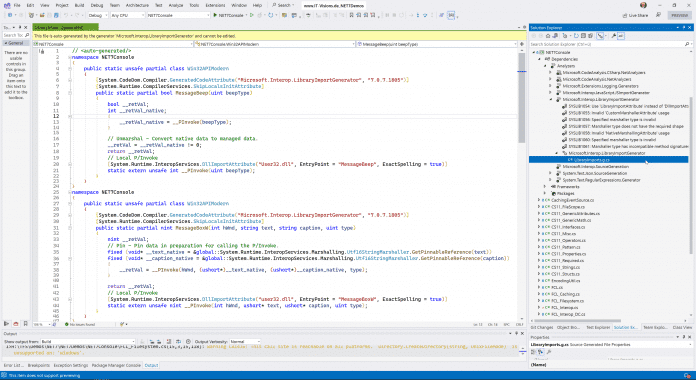Open the NETTConsole.Win32APIModern type navigation dropdown

pyautogui.click(x=275, y=44)
